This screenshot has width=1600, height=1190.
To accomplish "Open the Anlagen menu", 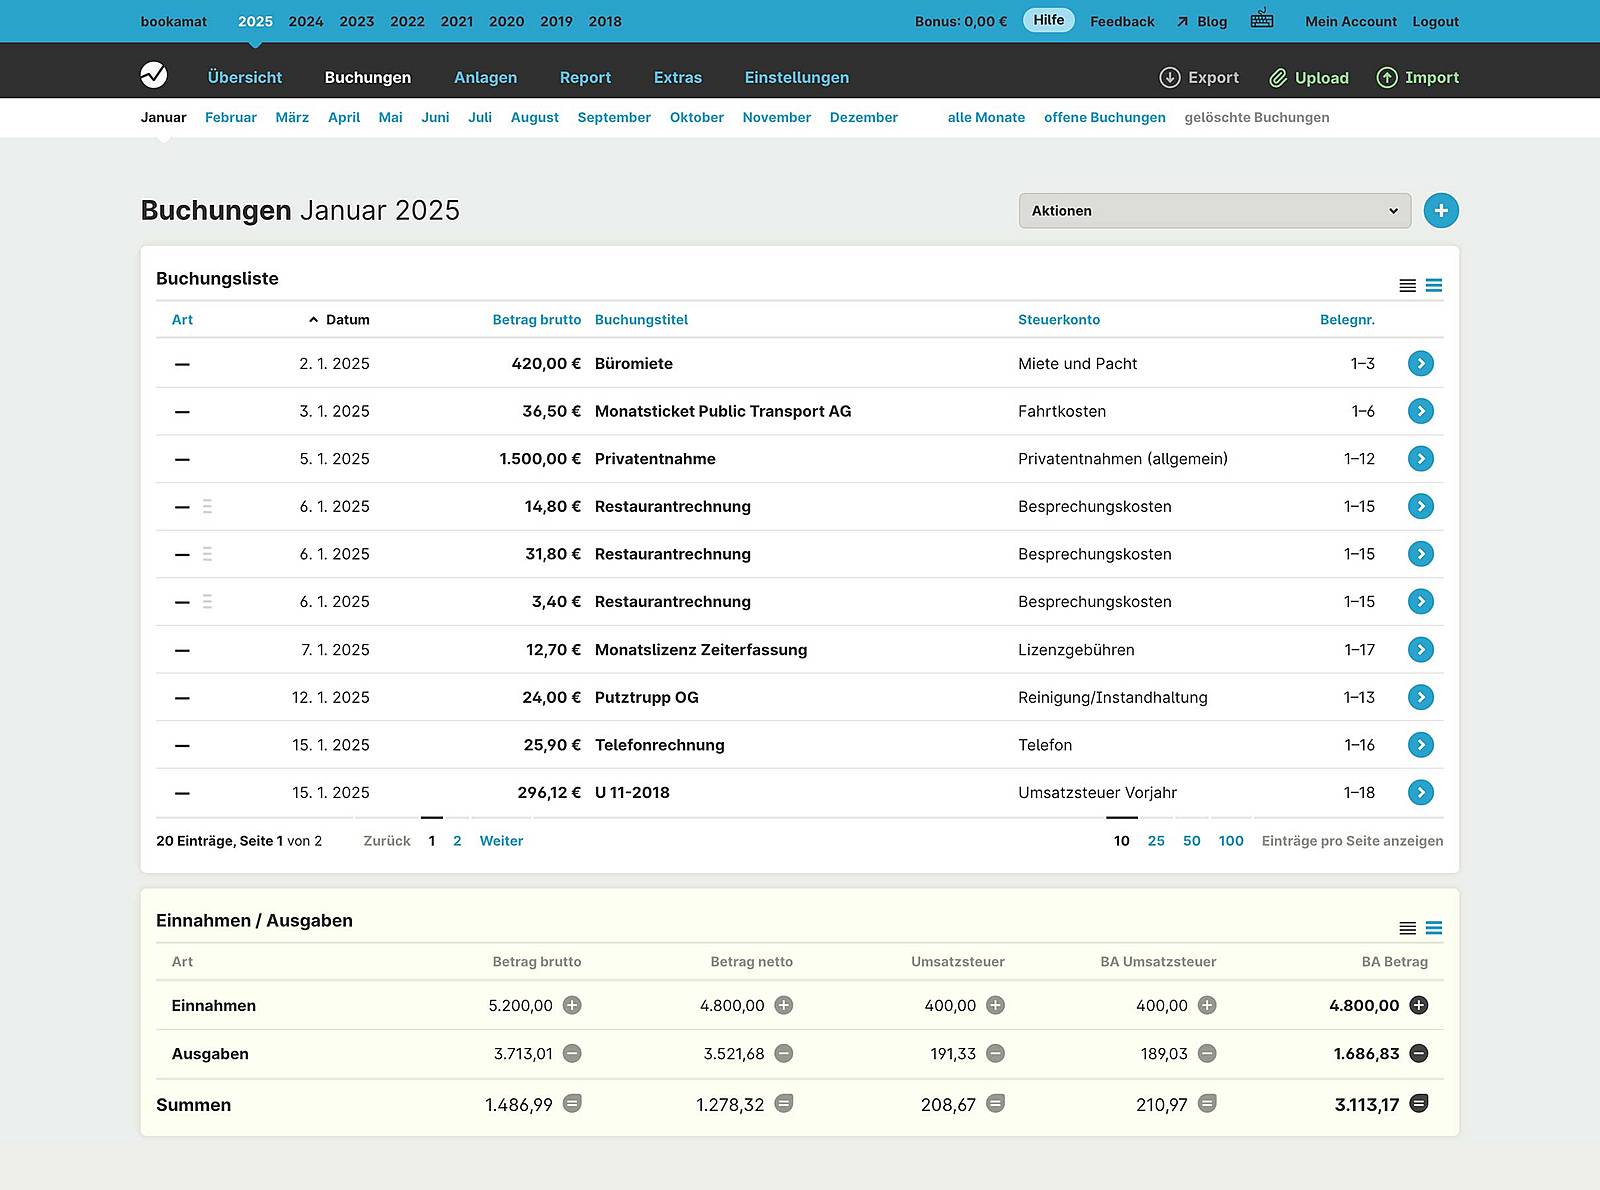I will pos(485,77).
